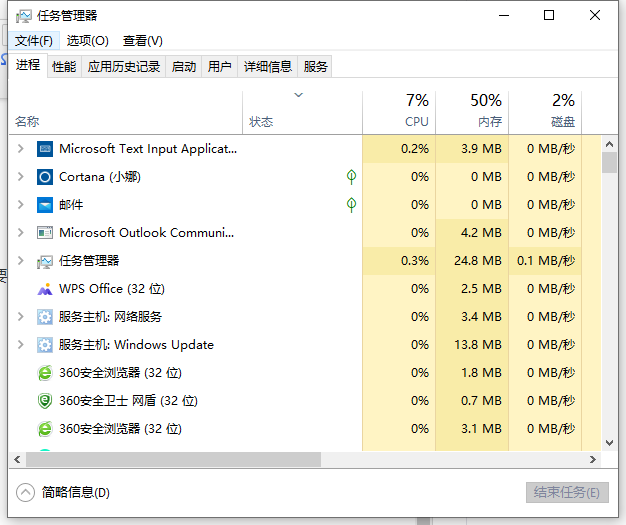Screen dimensions: 626x525
Task: Click the green leaf suspended icon for Cortana
Action: [351, 177]
